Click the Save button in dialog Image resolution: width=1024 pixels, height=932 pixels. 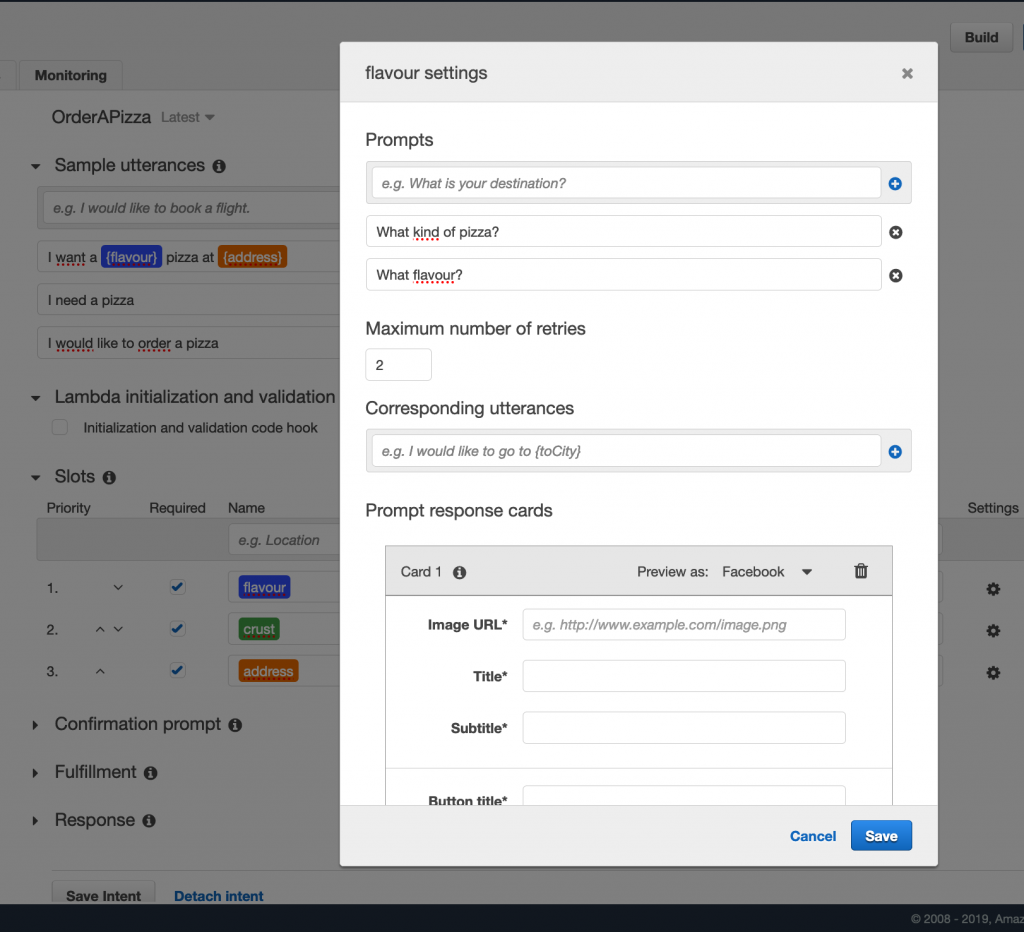click(881, 836)
